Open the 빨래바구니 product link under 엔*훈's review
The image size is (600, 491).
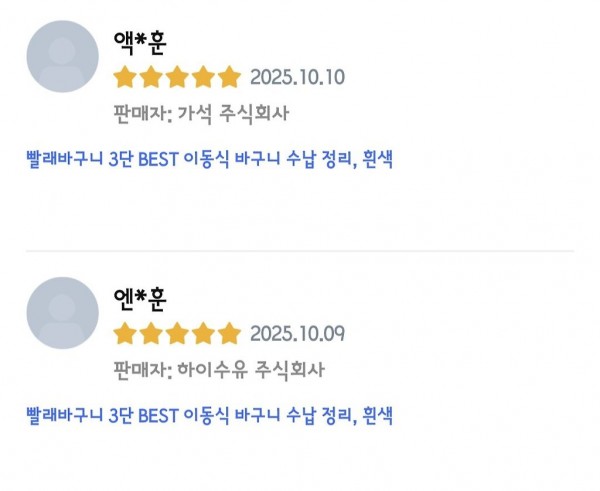coord(208,415)
